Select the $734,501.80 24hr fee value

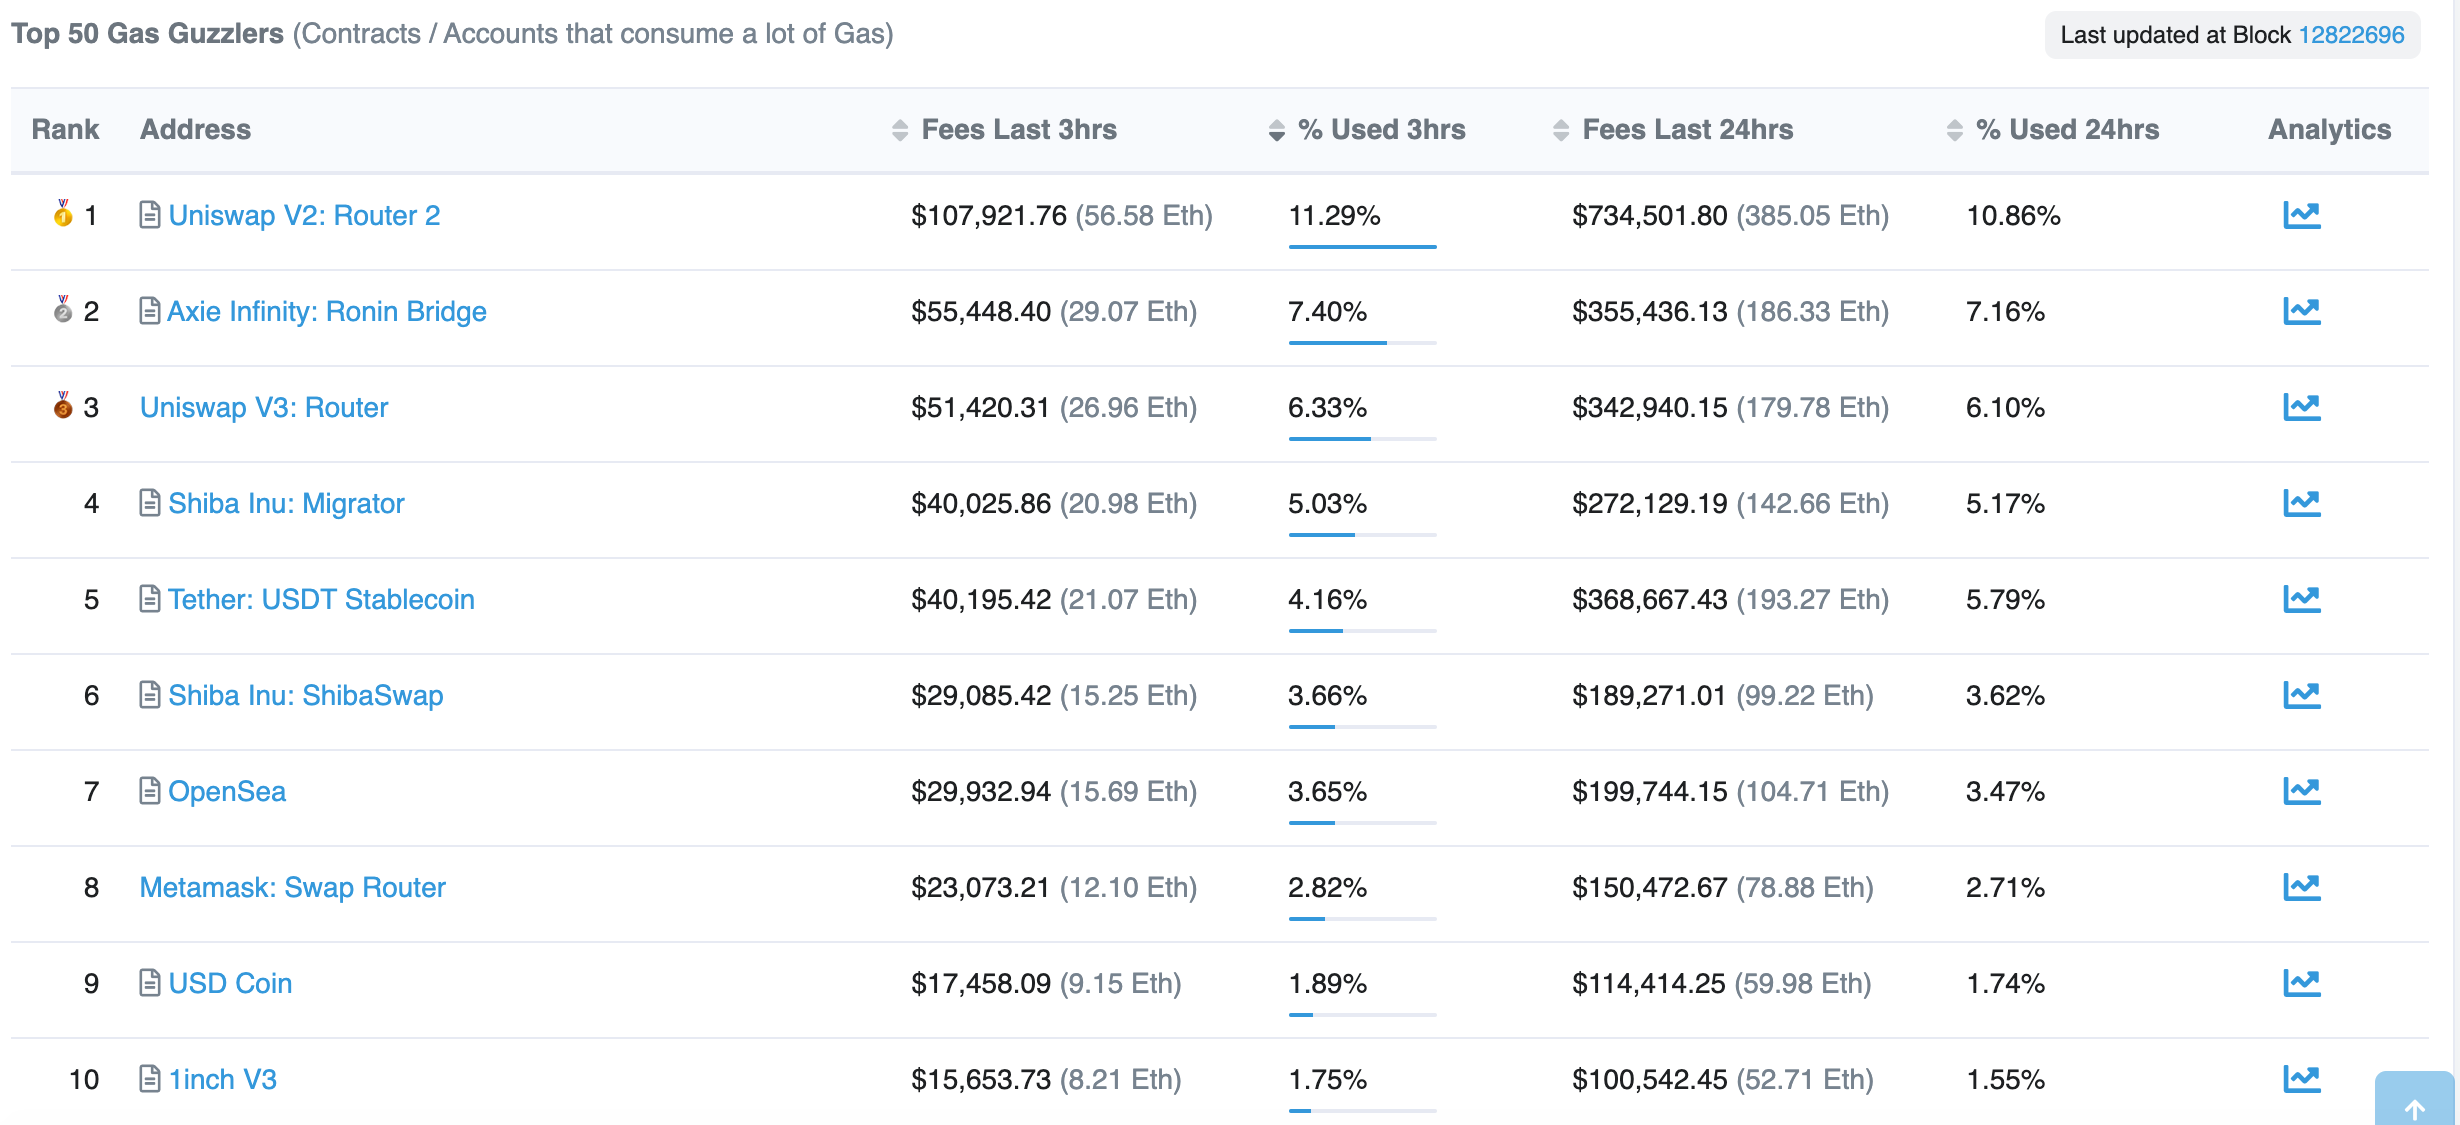click(1649, 215)
